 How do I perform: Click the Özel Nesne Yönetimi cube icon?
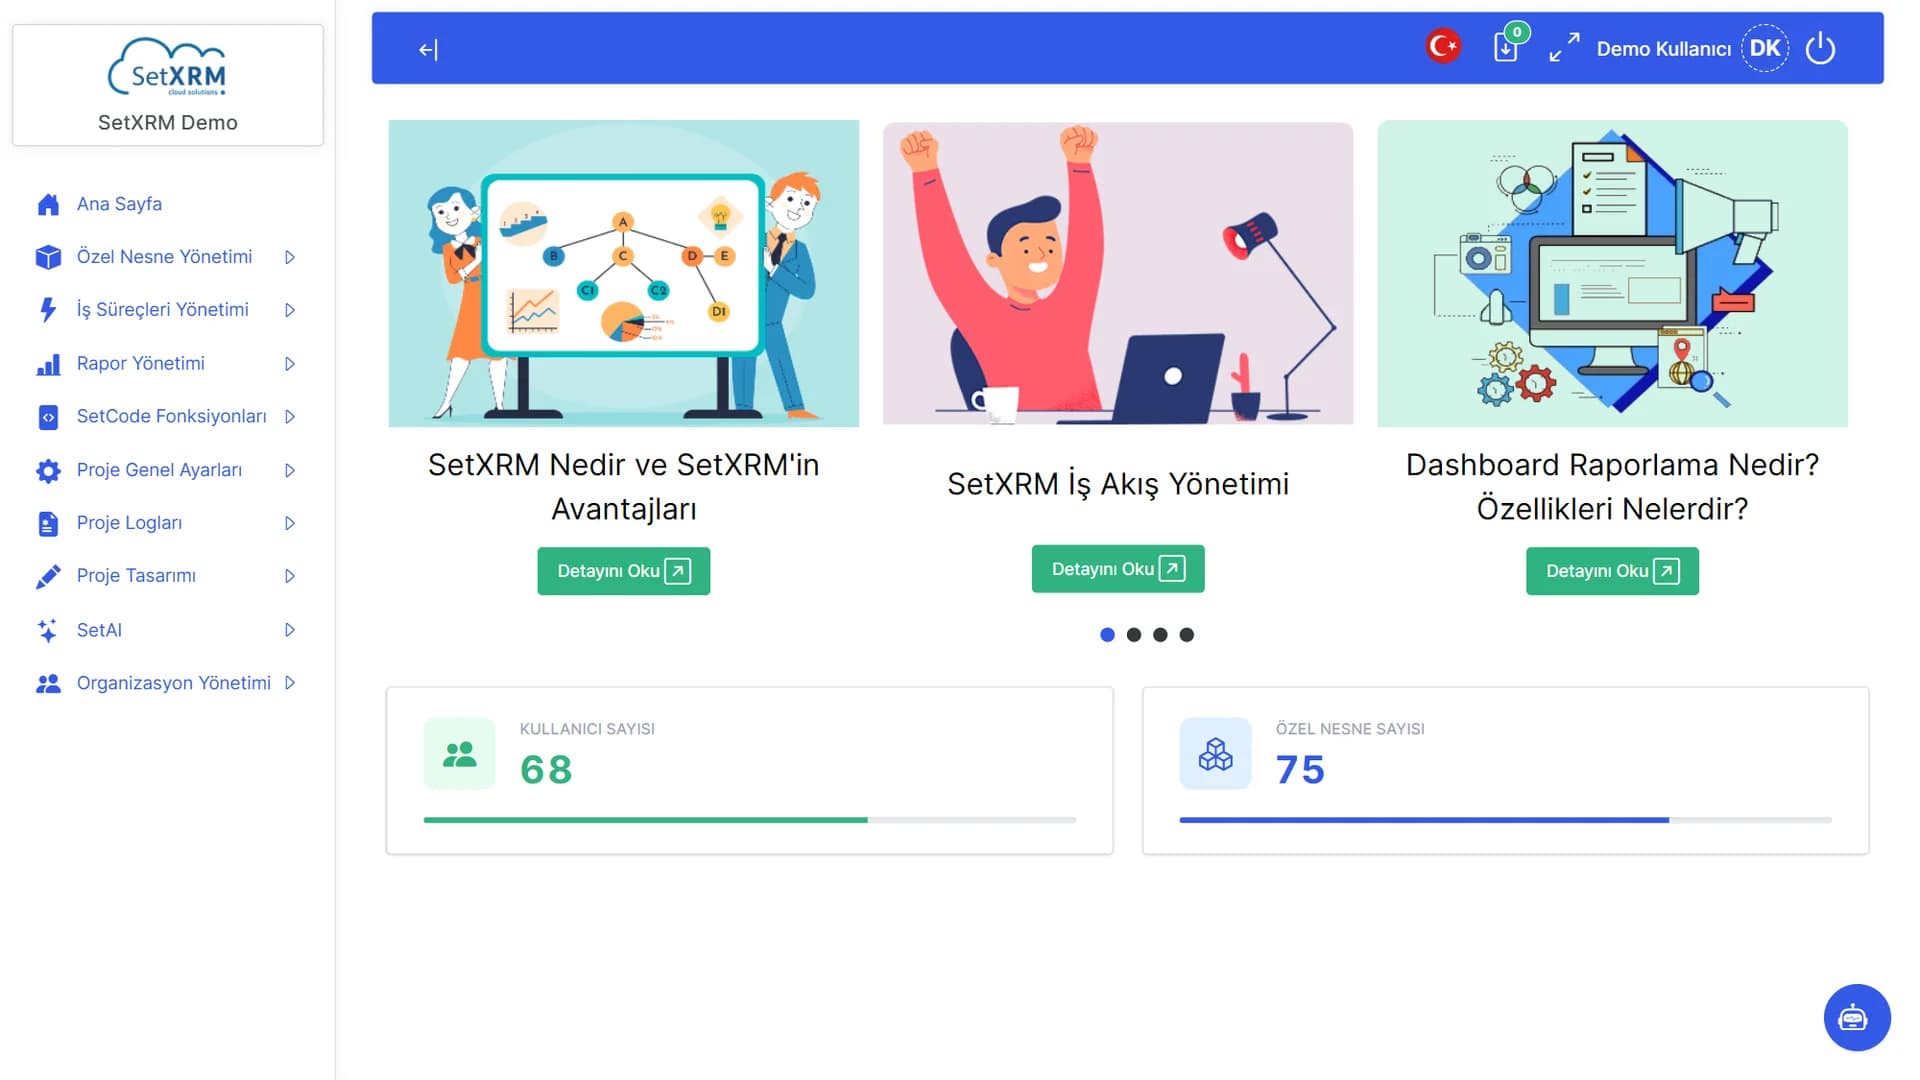(48, 257)
